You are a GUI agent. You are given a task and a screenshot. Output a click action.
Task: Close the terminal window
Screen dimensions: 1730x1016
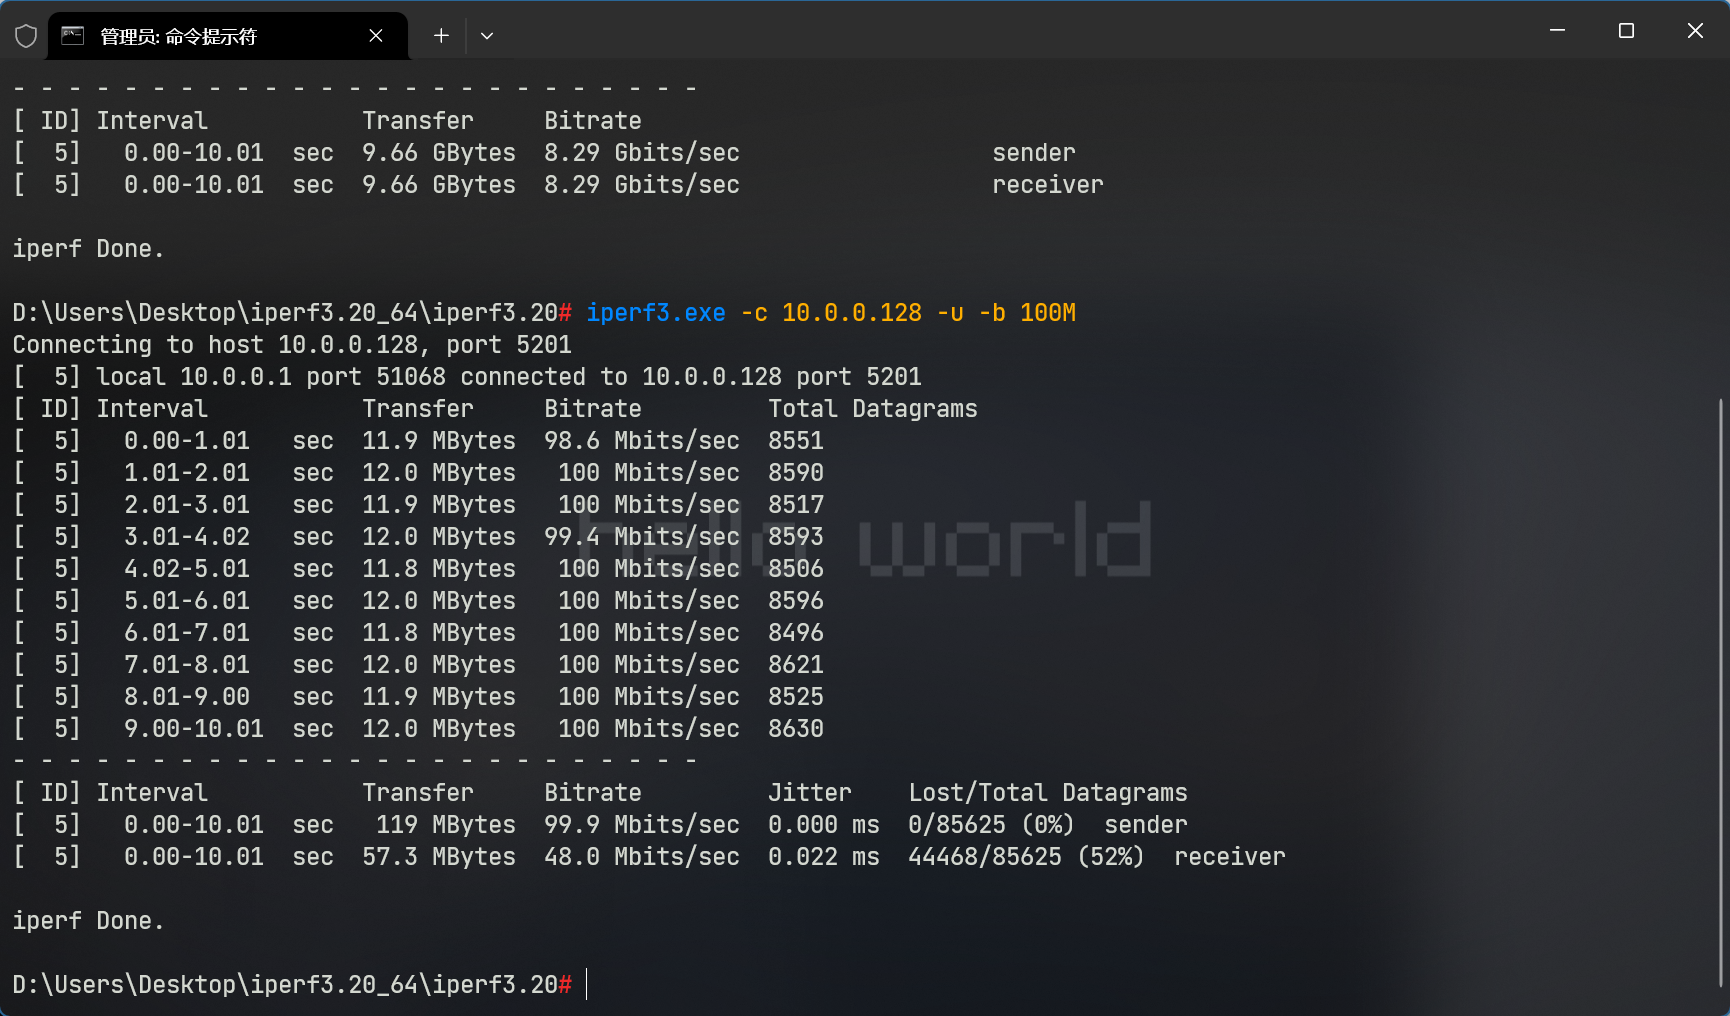(1695, 31)
